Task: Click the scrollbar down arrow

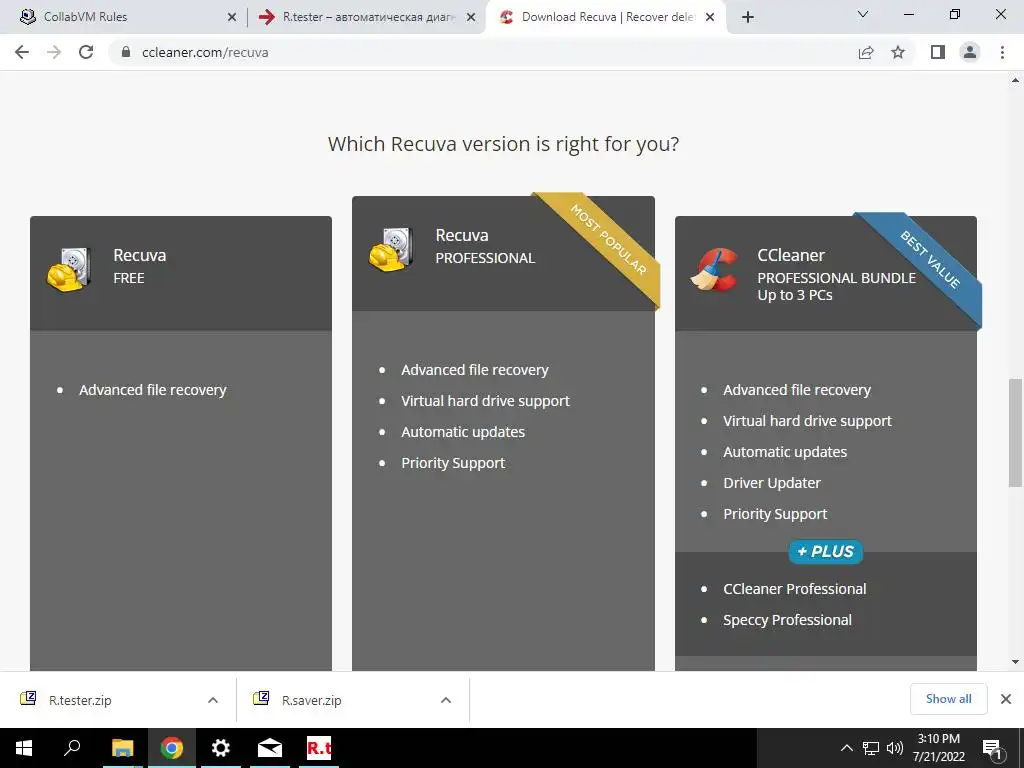Action: (1015, 662)
